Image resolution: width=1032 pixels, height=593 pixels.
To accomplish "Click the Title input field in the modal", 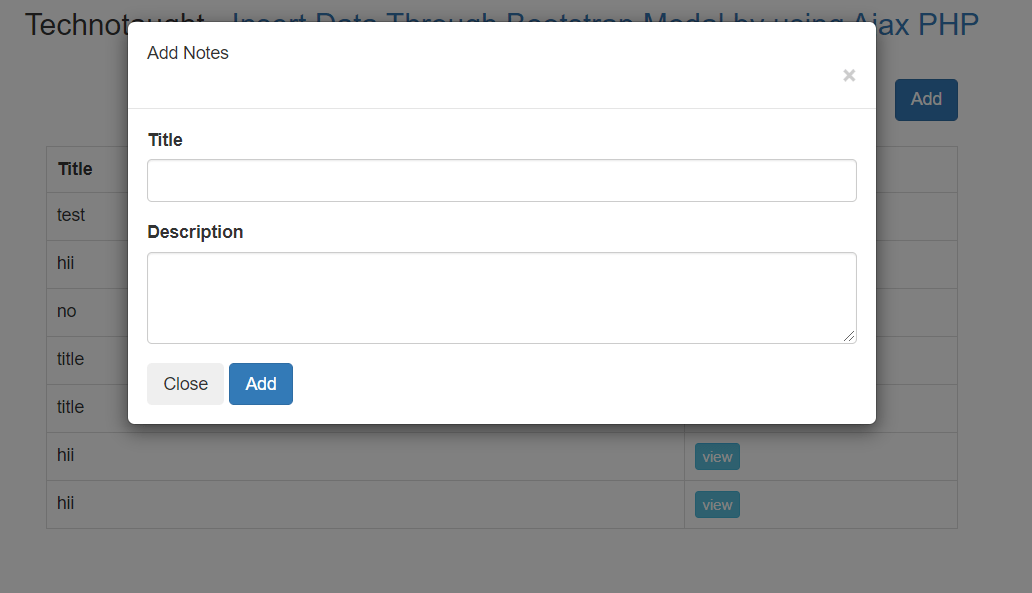I will pyautogui.click(x=501, y=180).
